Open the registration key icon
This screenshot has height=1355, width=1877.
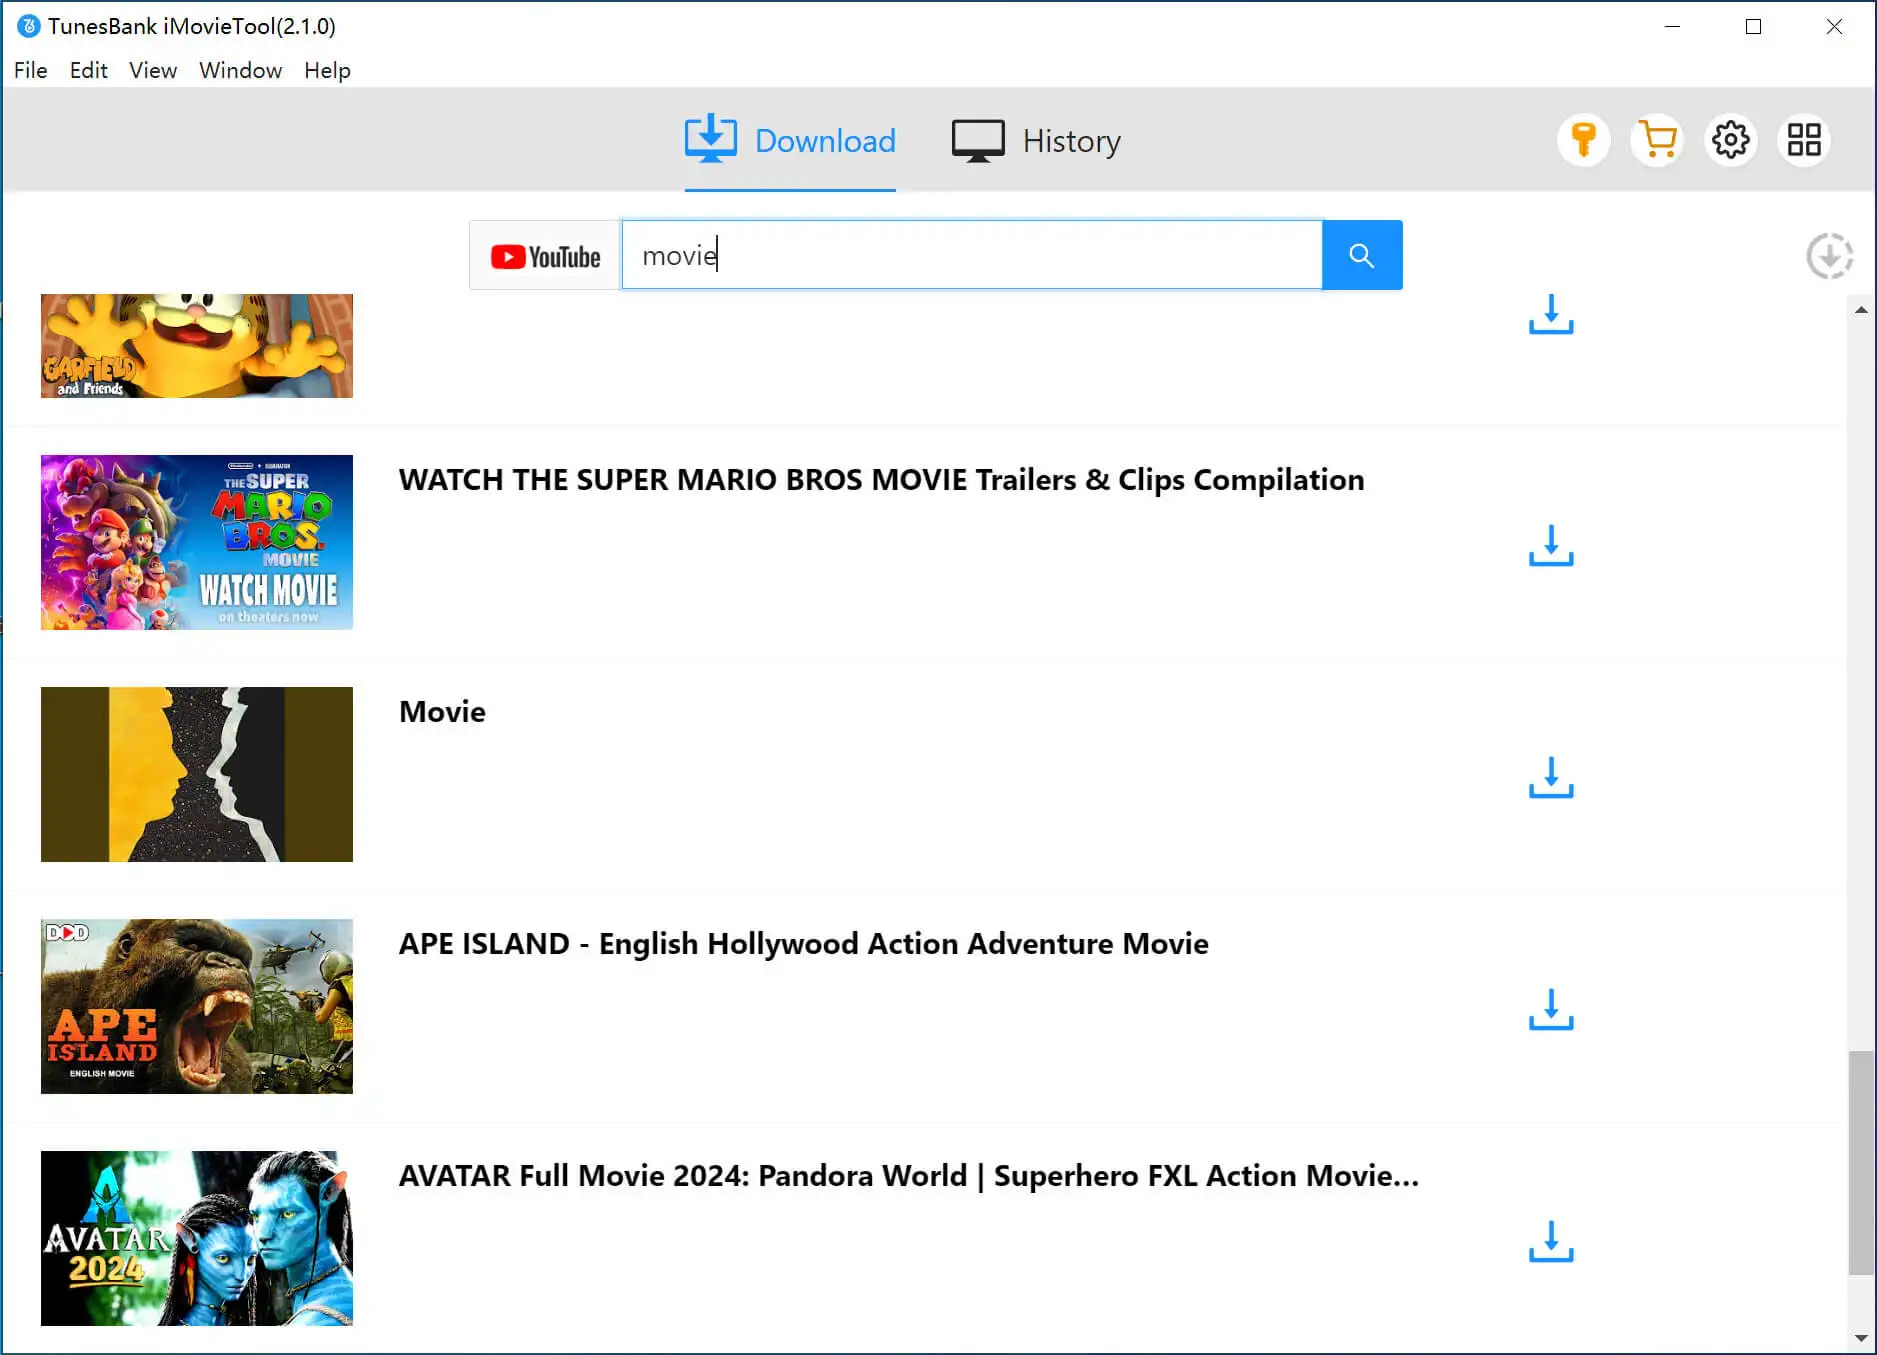1583,140
